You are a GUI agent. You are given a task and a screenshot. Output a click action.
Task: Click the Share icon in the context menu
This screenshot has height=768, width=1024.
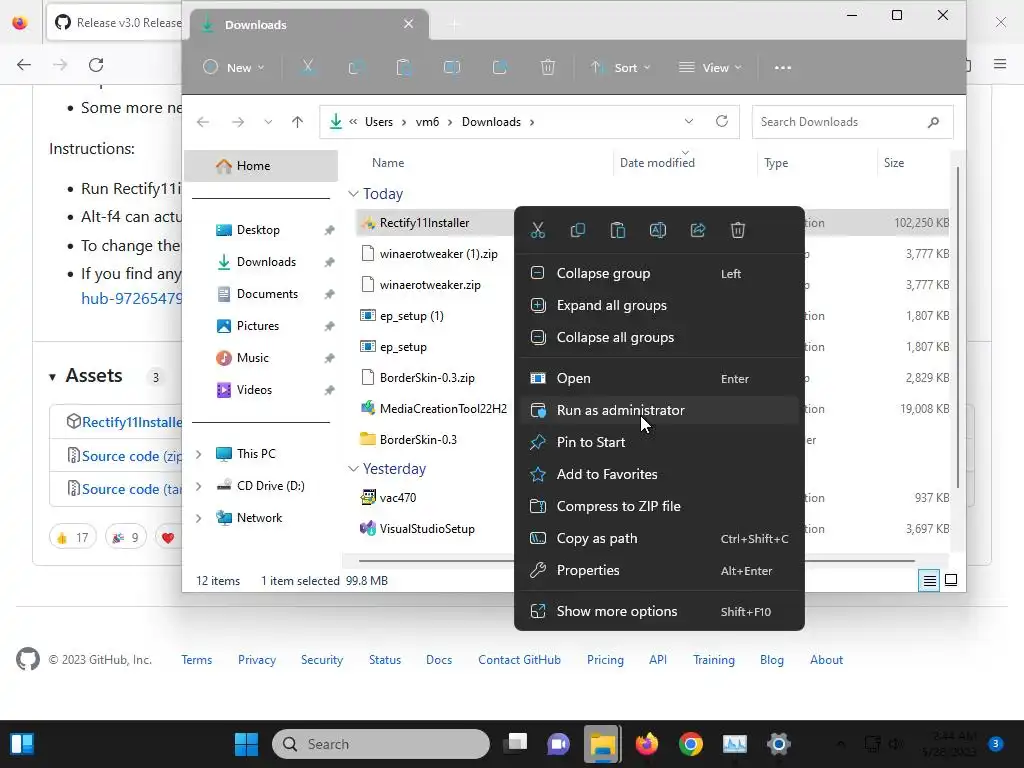coord(697,230)
